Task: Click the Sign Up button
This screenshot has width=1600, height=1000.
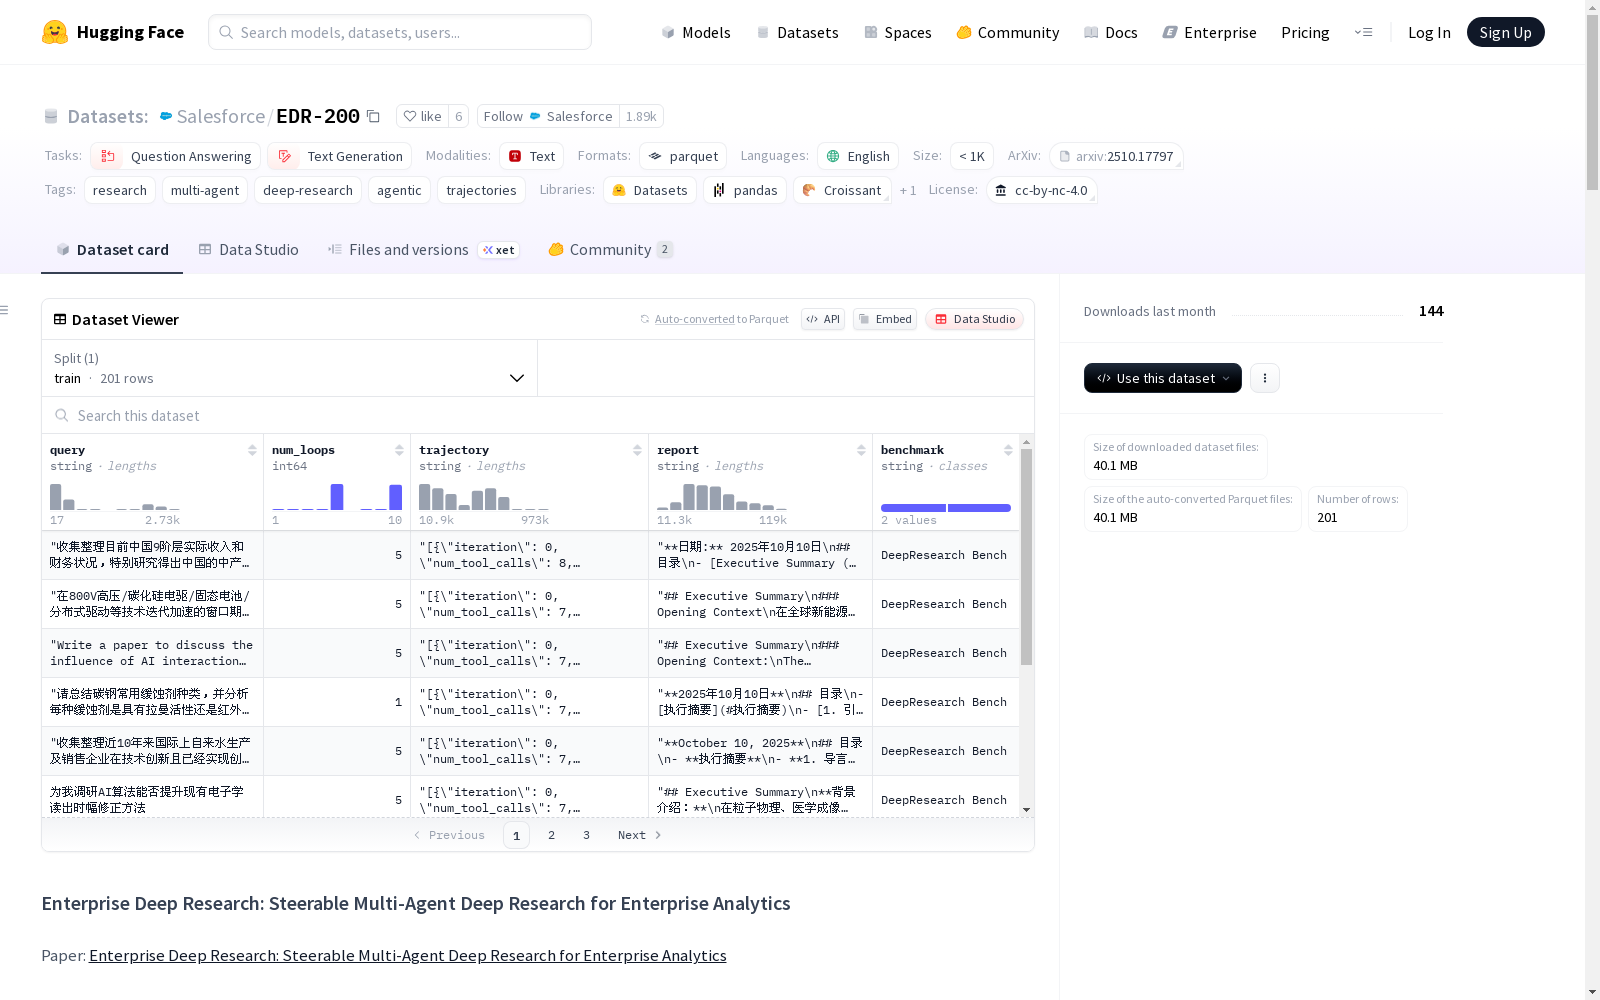Action: pos(1505,32)
